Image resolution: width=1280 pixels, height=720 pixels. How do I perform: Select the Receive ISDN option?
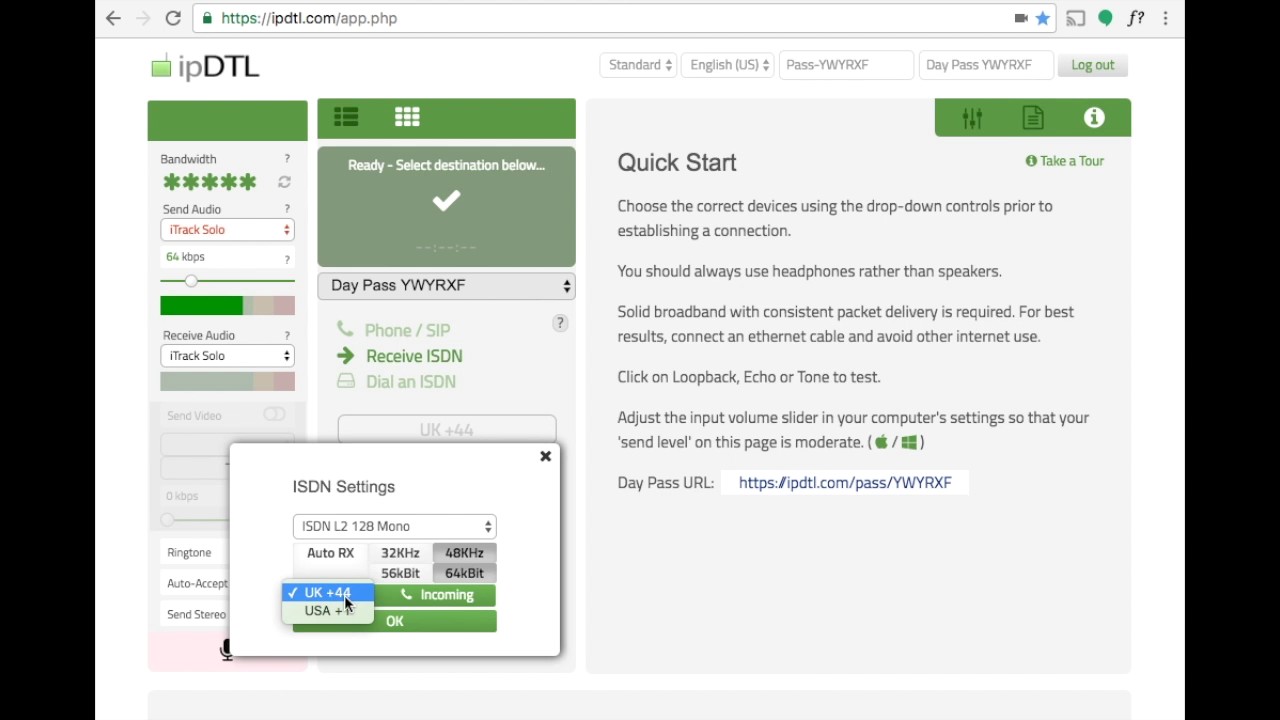(x=414, y=356)
